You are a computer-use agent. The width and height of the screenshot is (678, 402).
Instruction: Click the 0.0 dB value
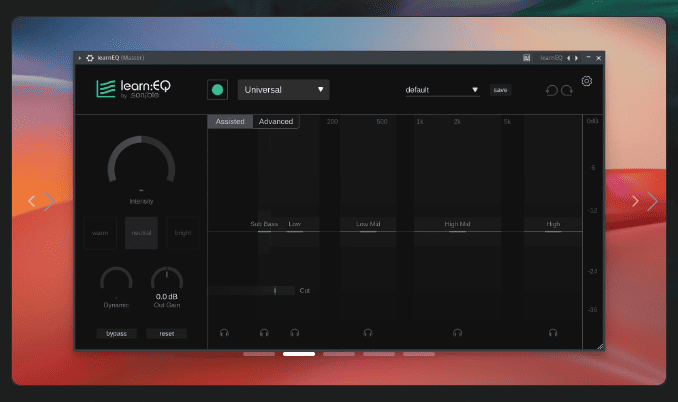[167, 297]
